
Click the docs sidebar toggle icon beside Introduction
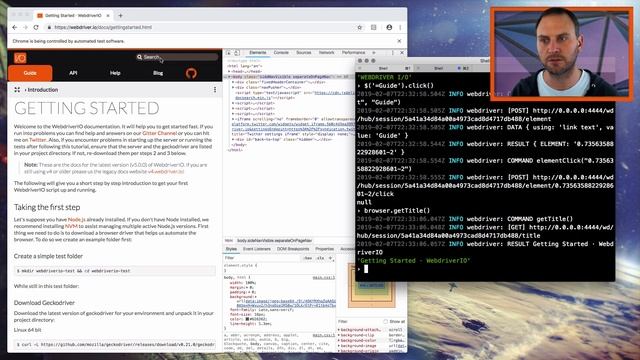point(17,89)
